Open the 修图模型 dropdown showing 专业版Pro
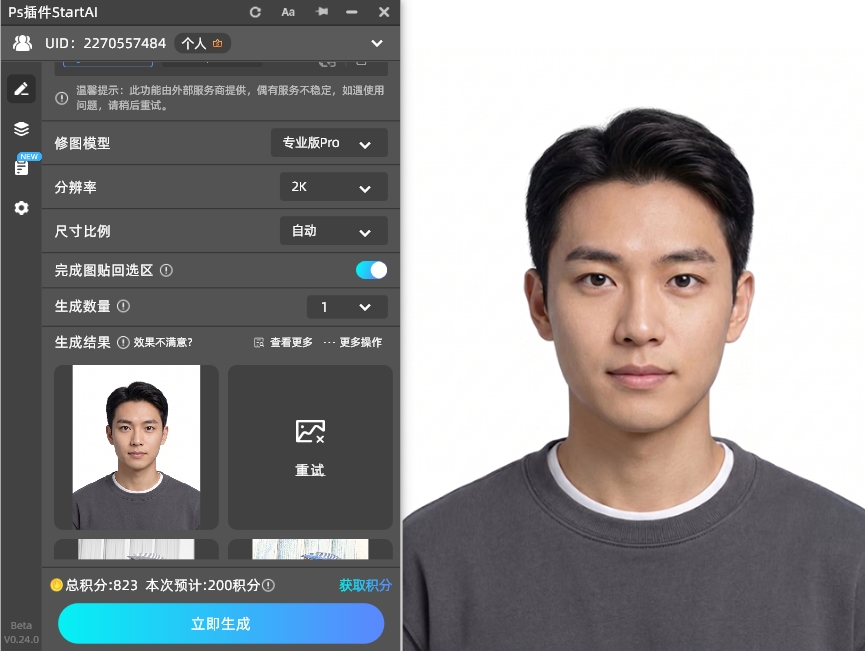The image size is (865, 651). coord(329,142)
